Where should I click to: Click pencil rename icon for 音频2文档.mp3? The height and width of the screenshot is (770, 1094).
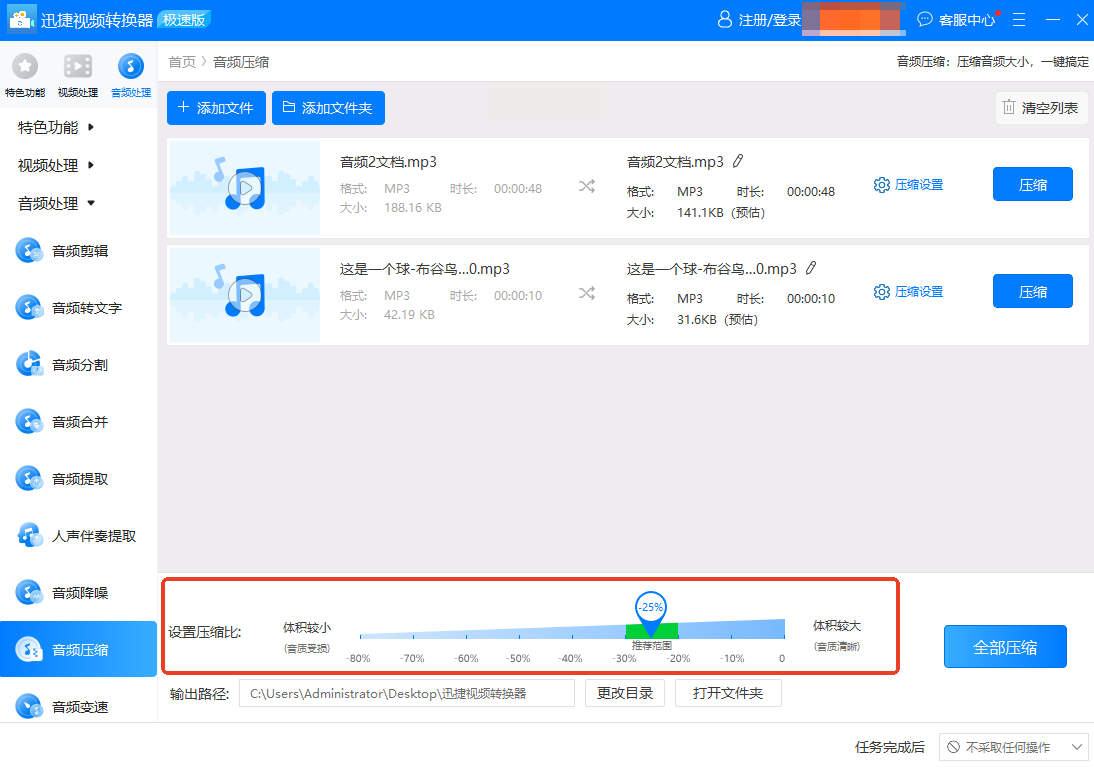tap(737, 161)
